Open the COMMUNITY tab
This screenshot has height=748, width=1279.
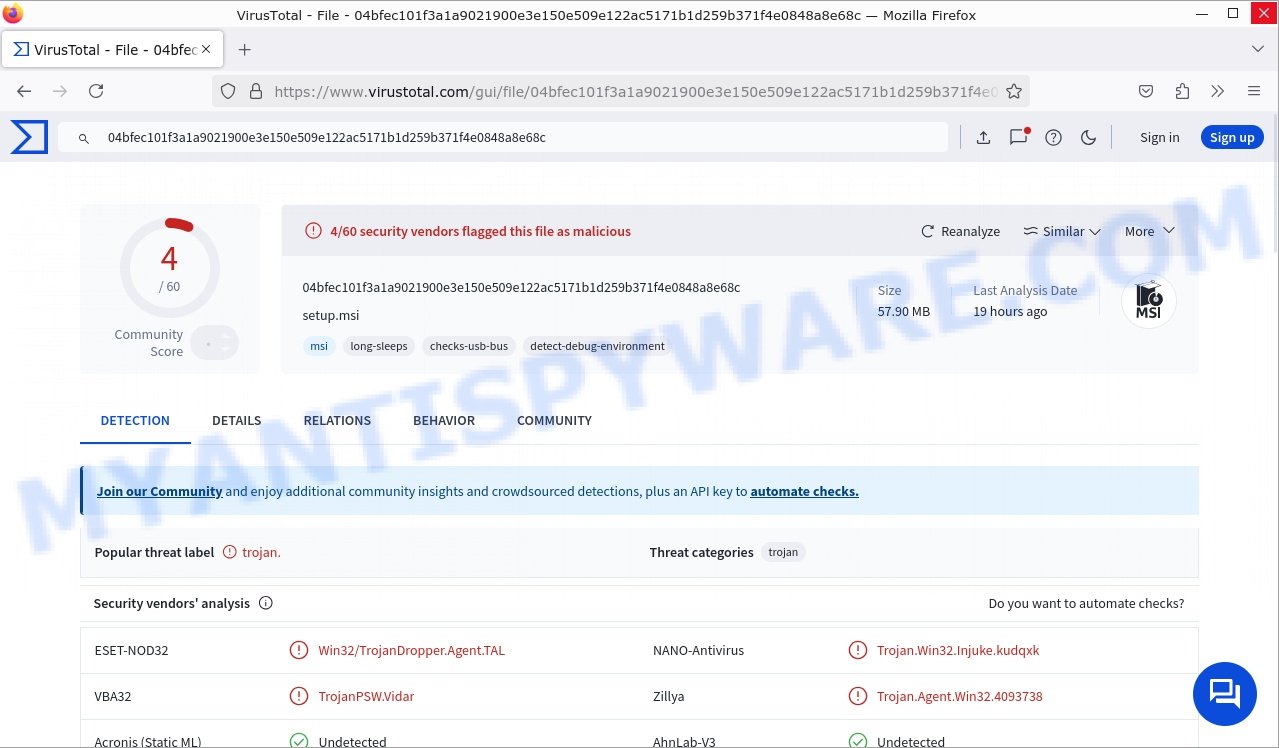554,420
